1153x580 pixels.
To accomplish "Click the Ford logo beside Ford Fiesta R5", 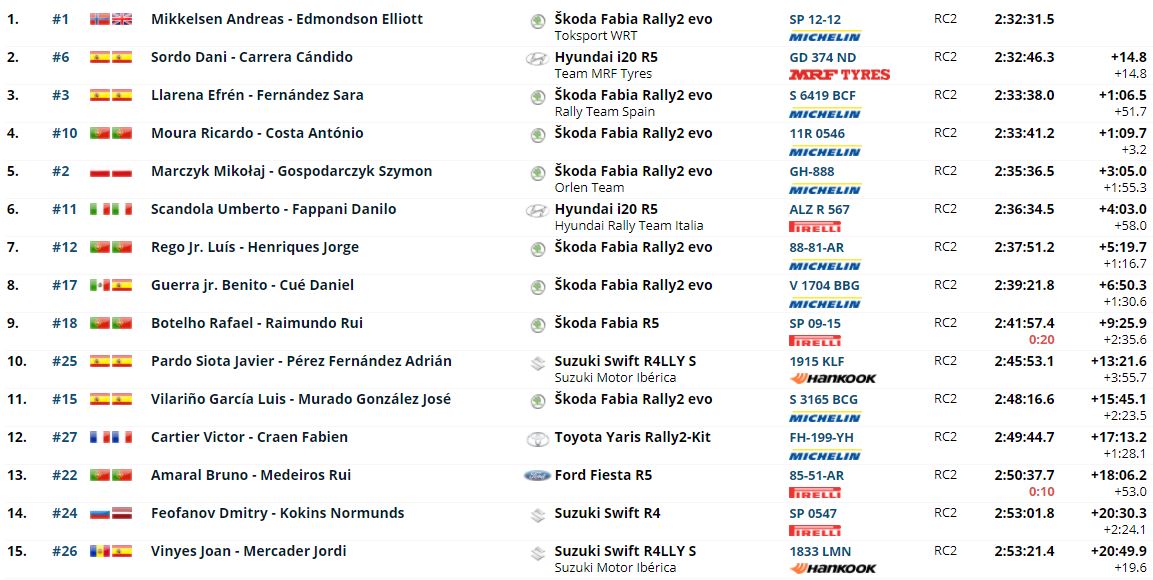I will 537,476.
